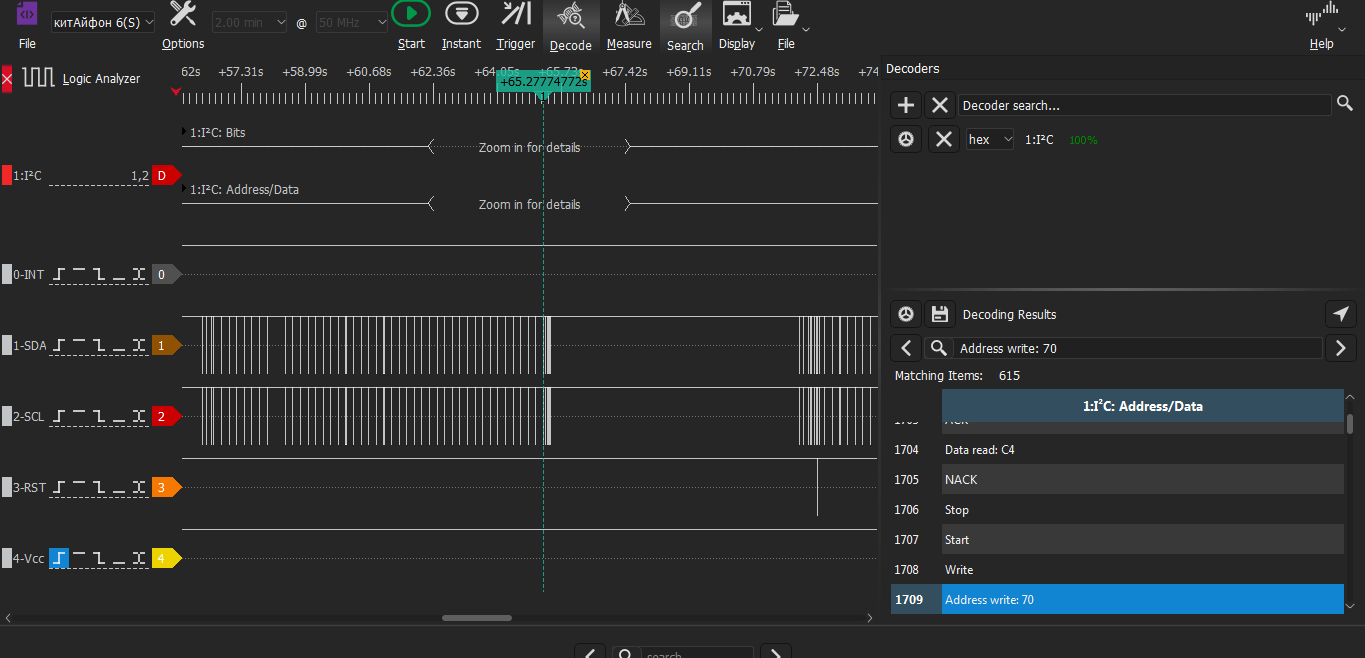Screen dimensions: 1365x658
Task: Expand the Display menu dropdown
Action: [x=758, y=29]
